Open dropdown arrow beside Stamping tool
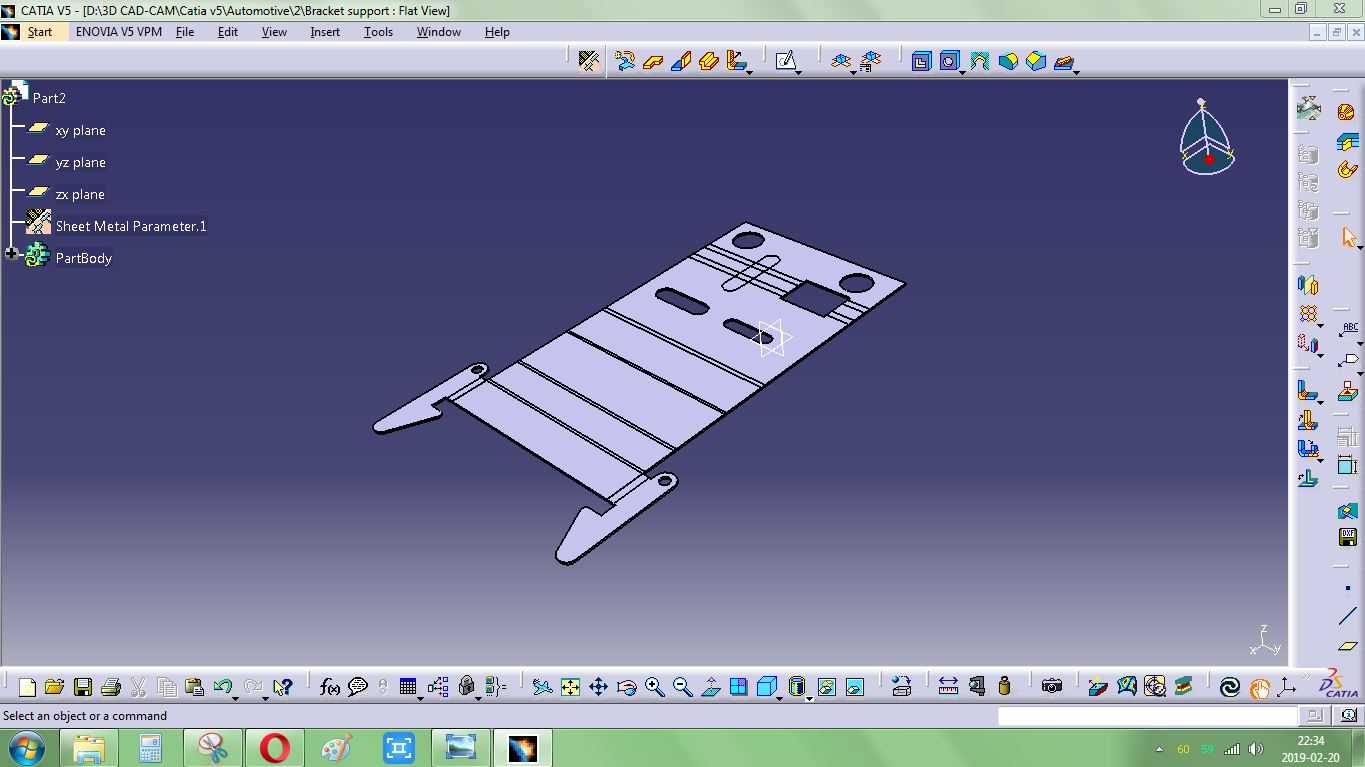Image resolution: width=1365 pixels, height=767 pixels. [x=1077, y=72]
